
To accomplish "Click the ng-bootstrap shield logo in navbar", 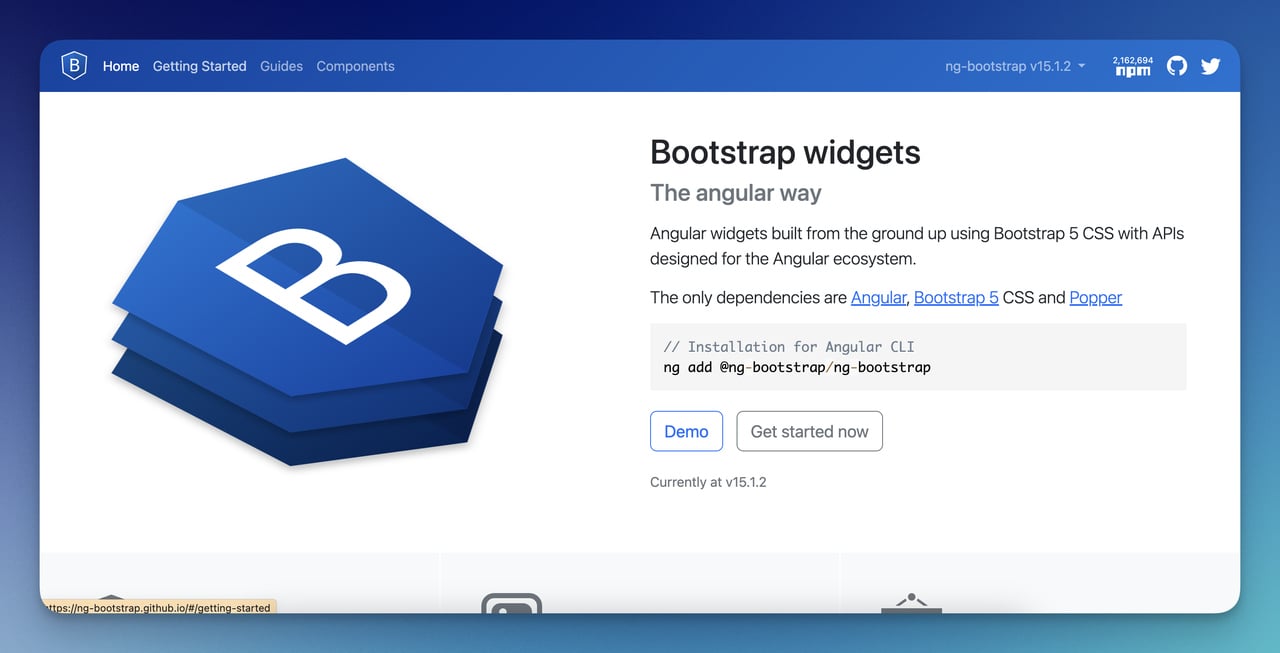I will pyautogui.click(x=74, y=66).
